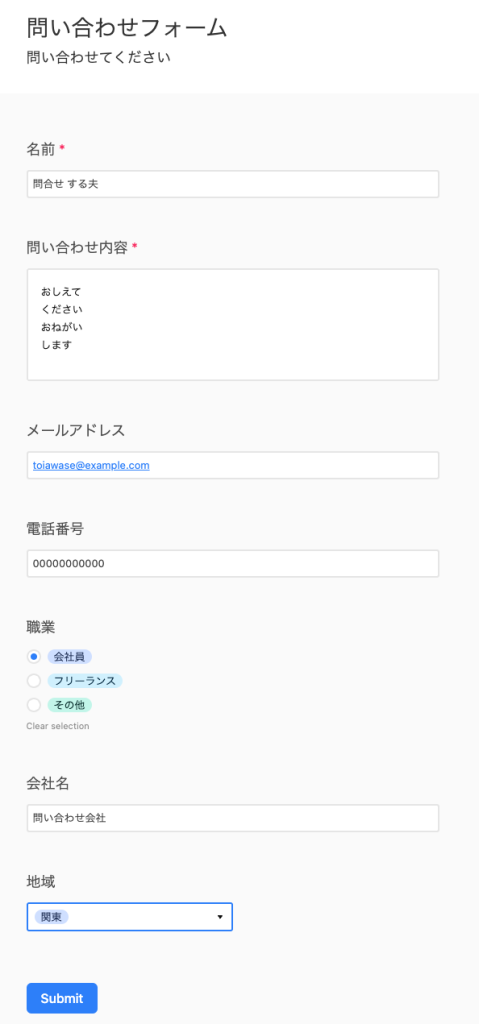Select the 会社員 radio button
This screenshot has width=479, height=1024.
tap(34, 656)
